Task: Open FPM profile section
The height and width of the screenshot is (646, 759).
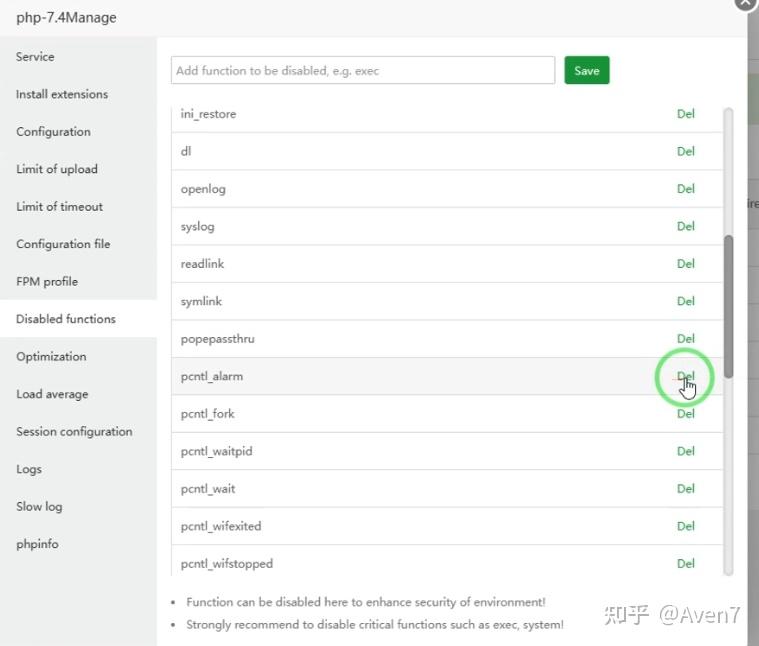Action: point(47,282)
